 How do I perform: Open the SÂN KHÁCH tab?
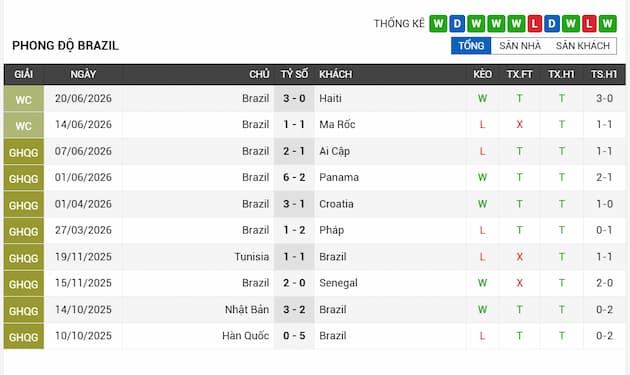tap(583, 46)
